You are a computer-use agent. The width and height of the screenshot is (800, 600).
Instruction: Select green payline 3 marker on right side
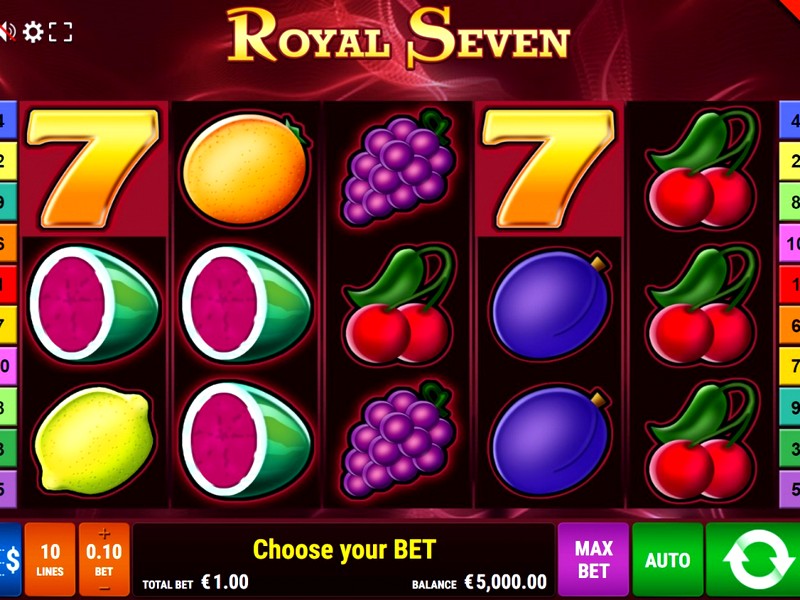[x=790, y=448]
